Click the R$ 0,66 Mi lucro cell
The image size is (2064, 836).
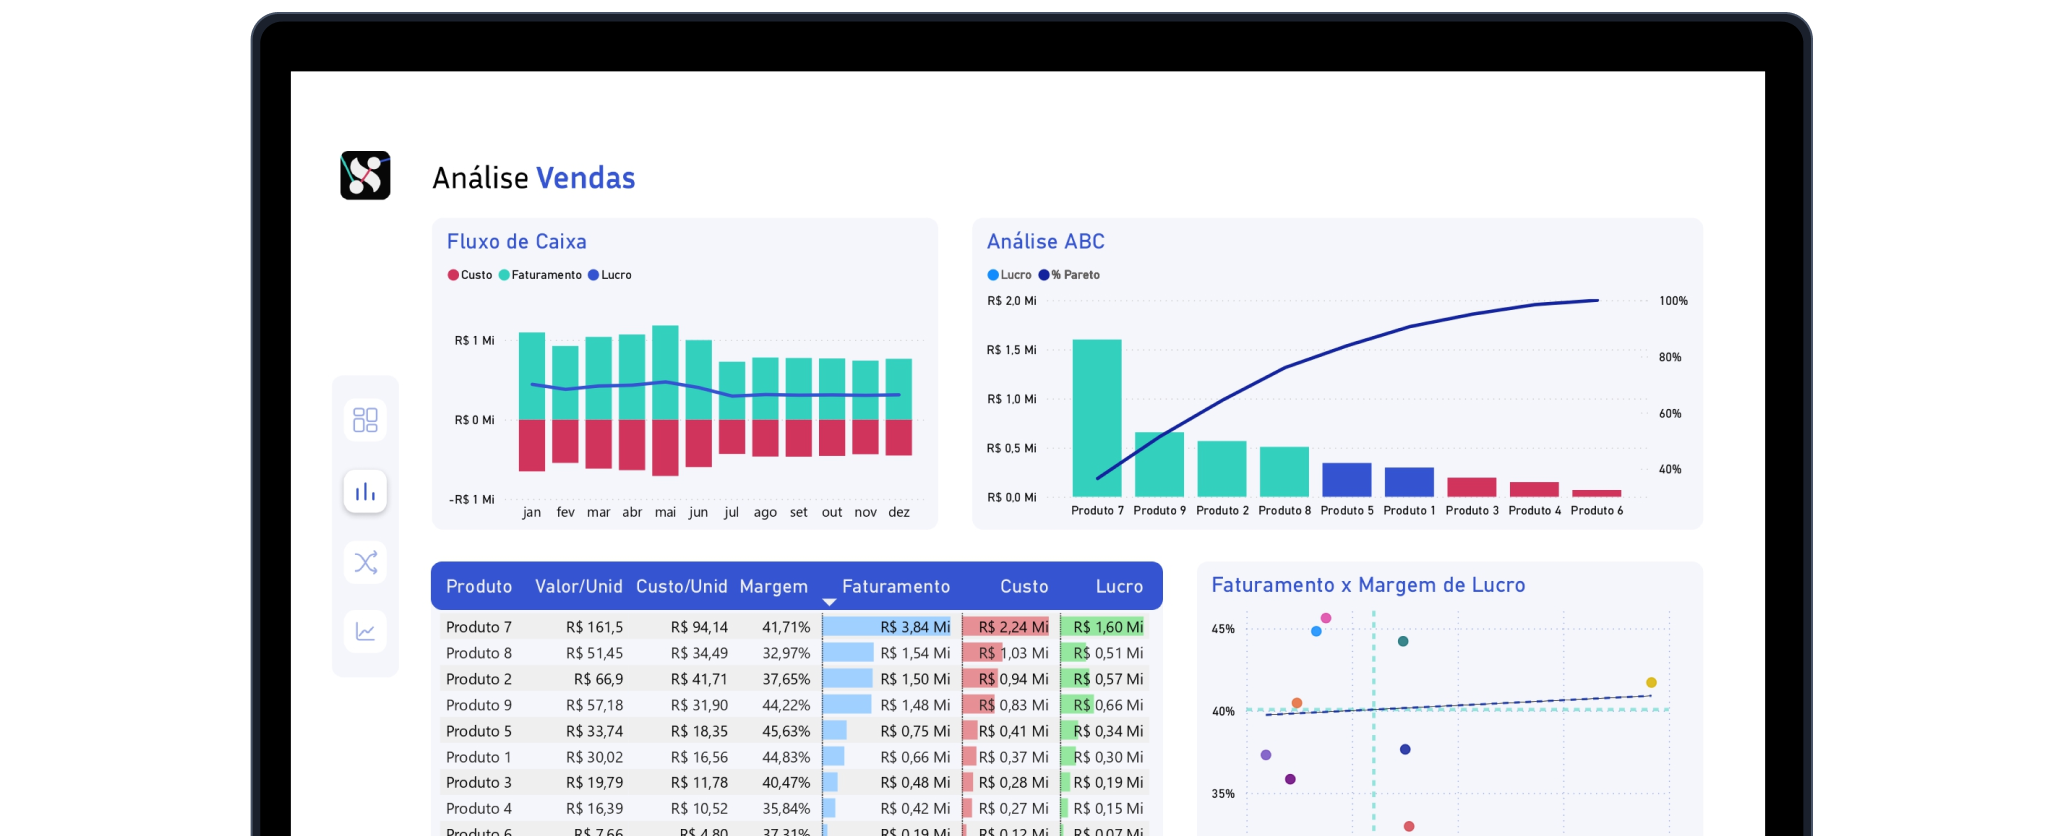coord(1108,705)
